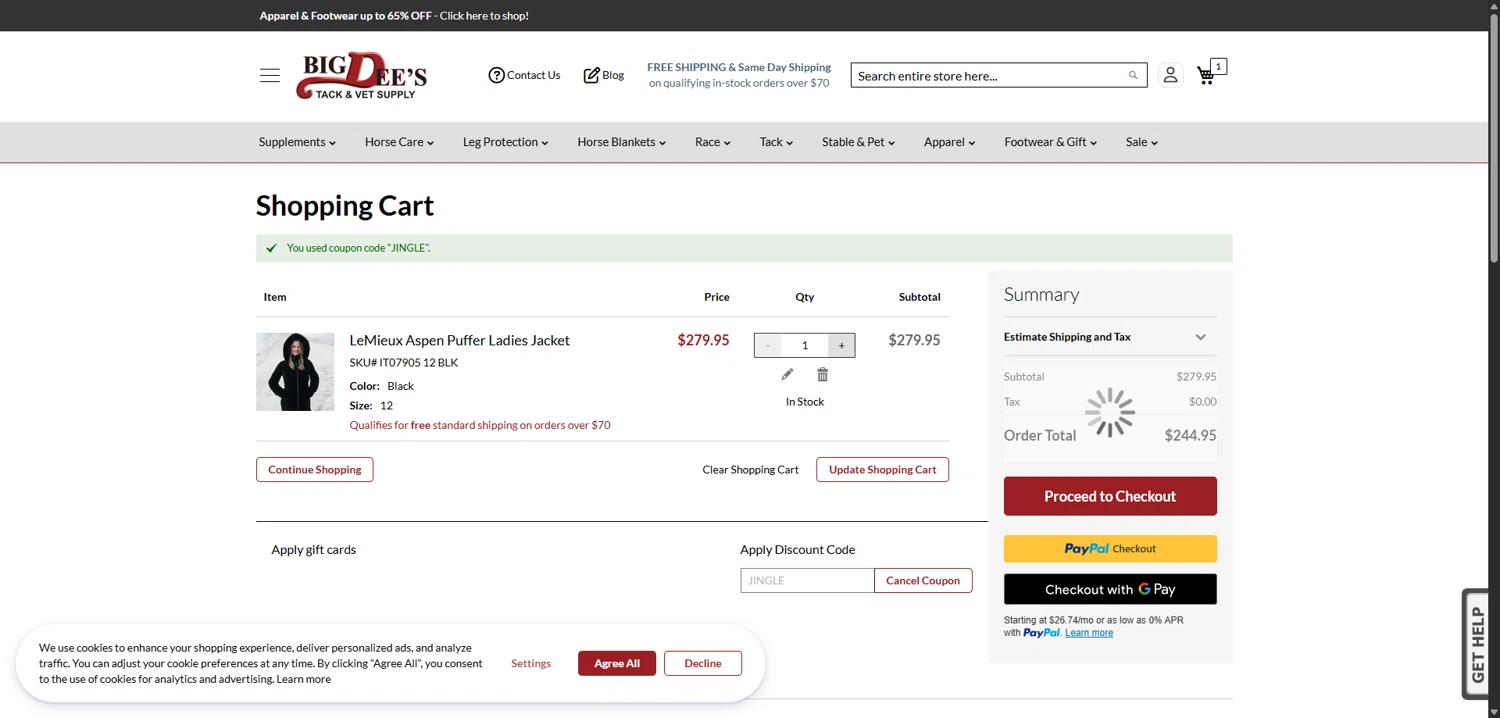Open the jacket product thumbnail

point(295,372)
